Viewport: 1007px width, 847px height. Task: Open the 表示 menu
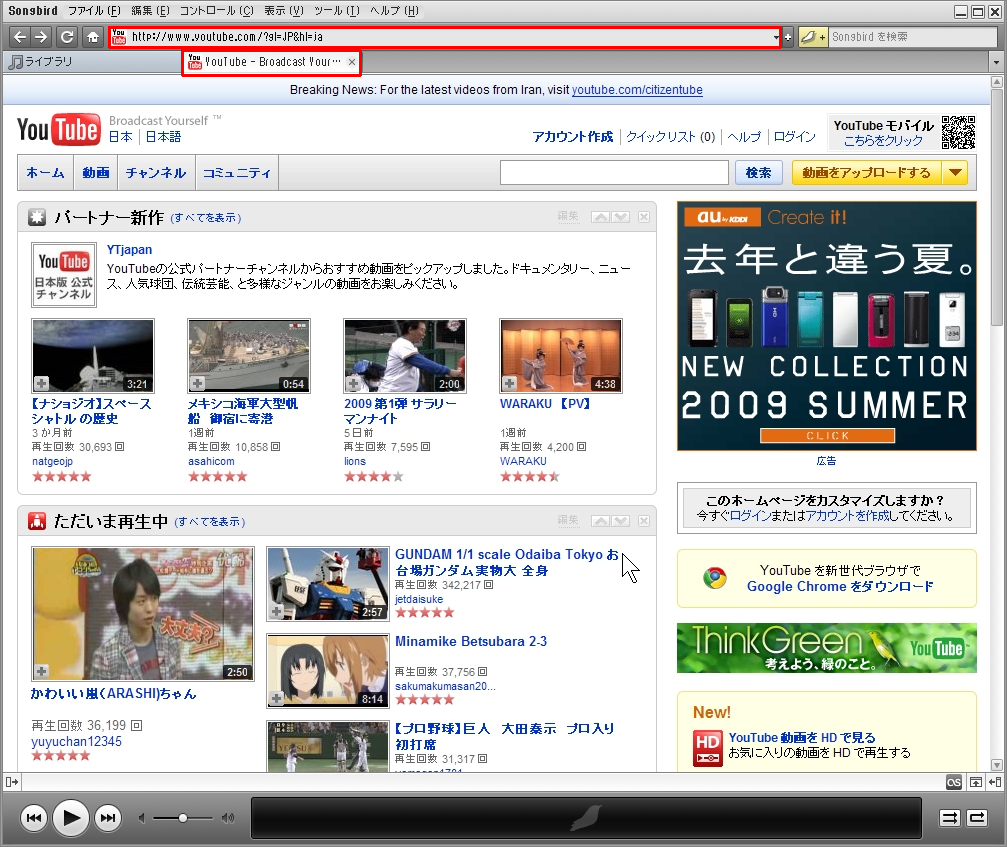[284, 11]
